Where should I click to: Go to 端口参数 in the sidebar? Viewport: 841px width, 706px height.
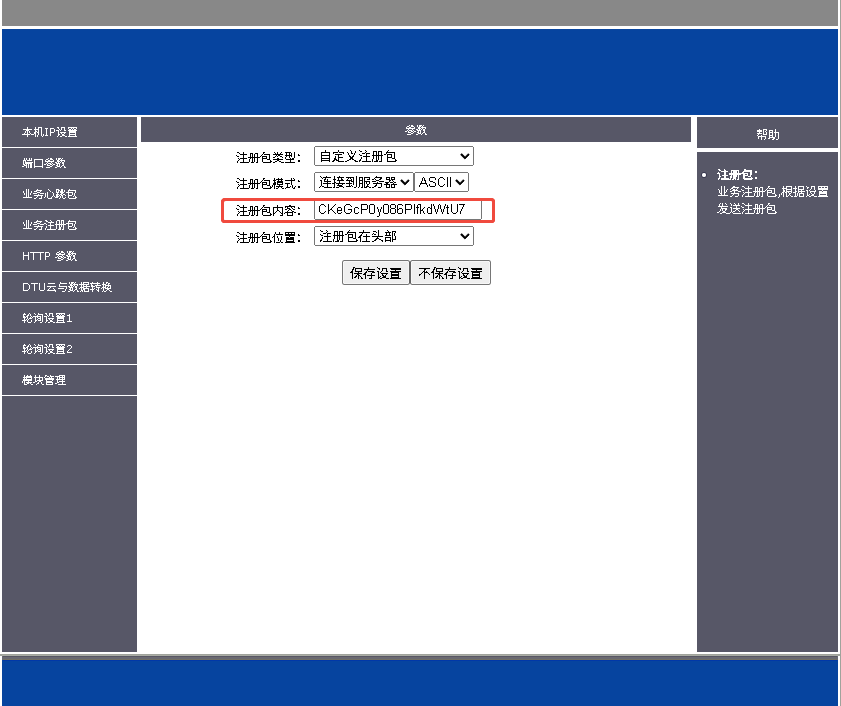[45, 163]
